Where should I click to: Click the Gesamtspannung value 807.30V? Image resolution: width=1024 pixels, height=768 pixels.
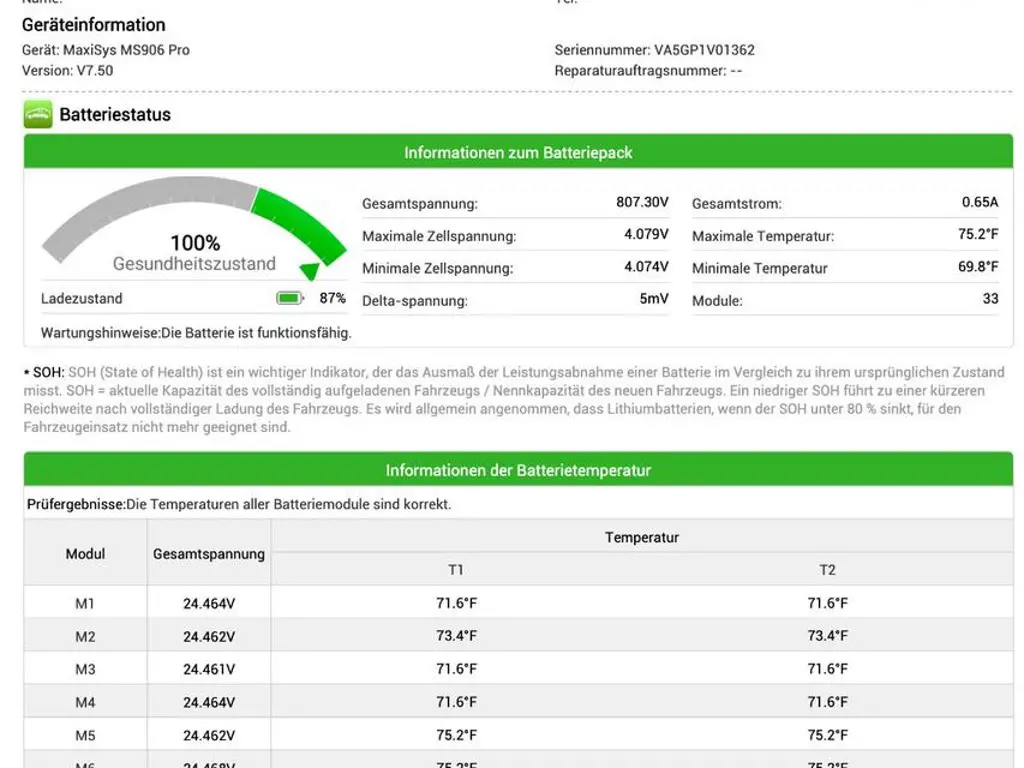click(x=642, y=202)
